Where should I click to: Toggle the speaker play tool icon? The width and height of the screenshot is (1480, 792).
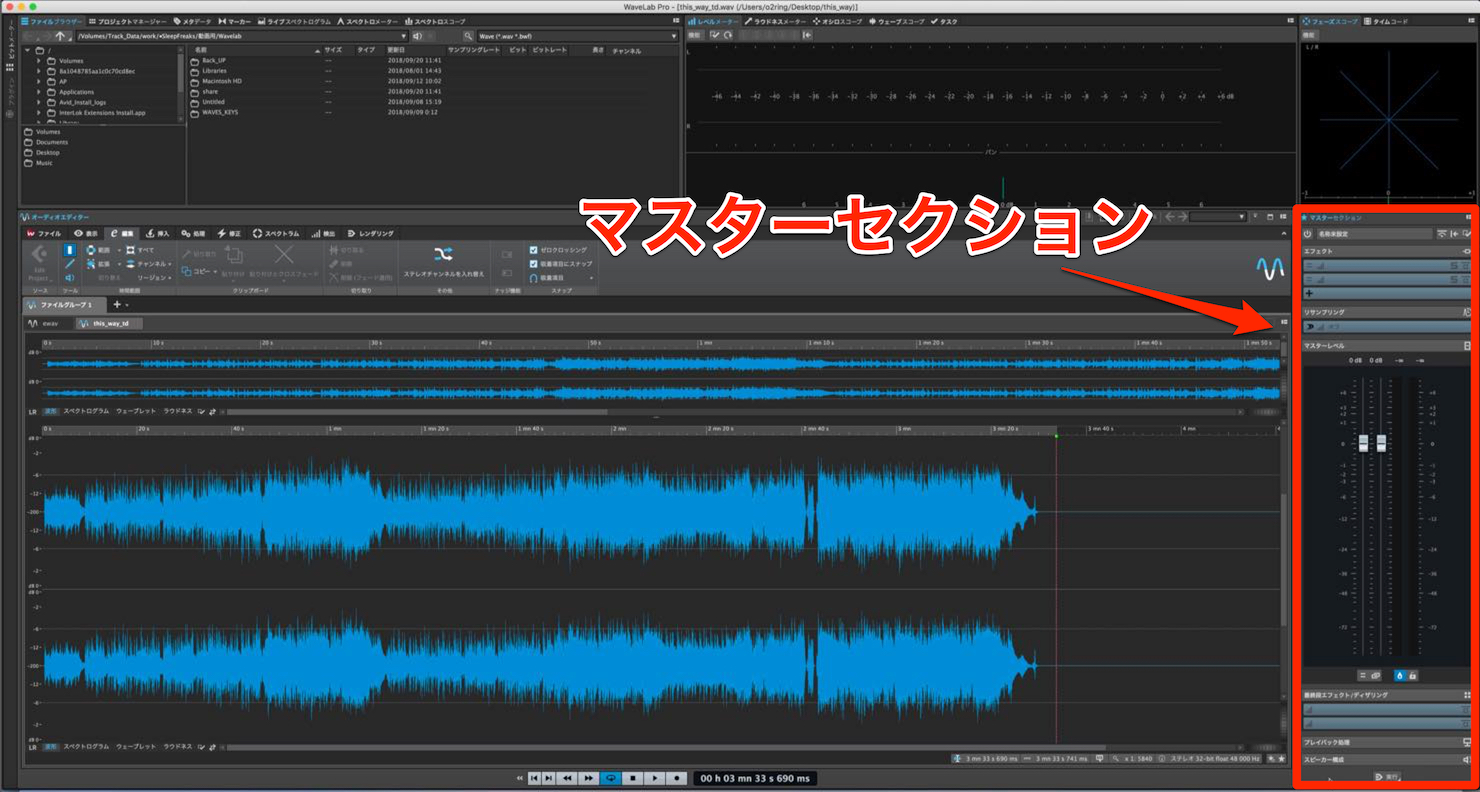[70, 278]
